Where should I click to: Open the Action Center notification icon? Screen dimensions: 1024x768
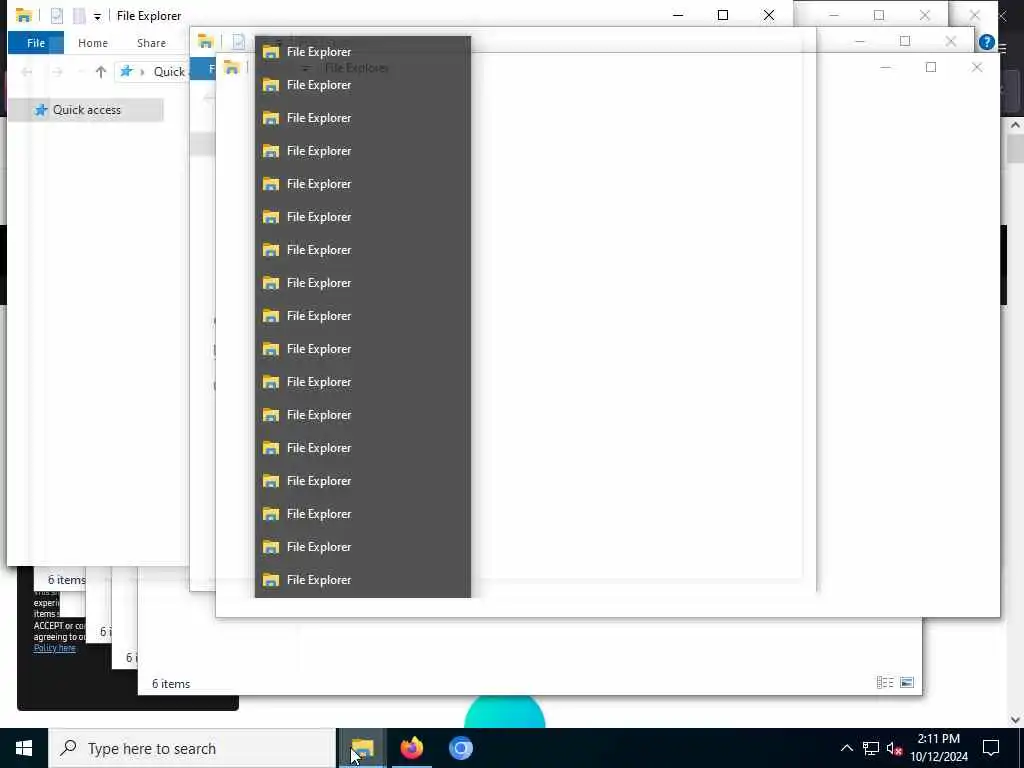pos(991,748)
